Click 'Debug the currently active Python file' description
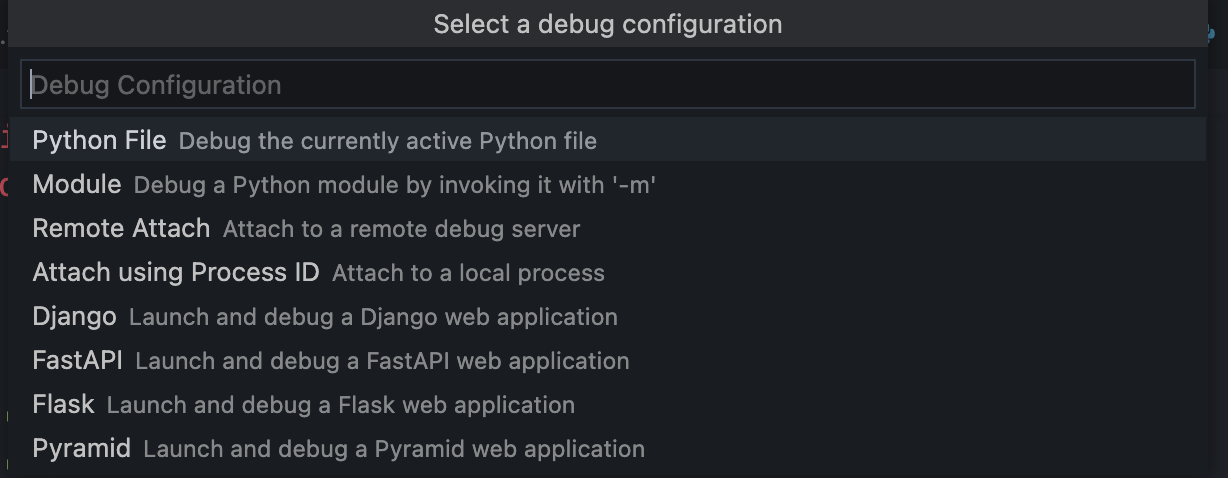Viewport: 1228px width, 478px height. point(387,141)
